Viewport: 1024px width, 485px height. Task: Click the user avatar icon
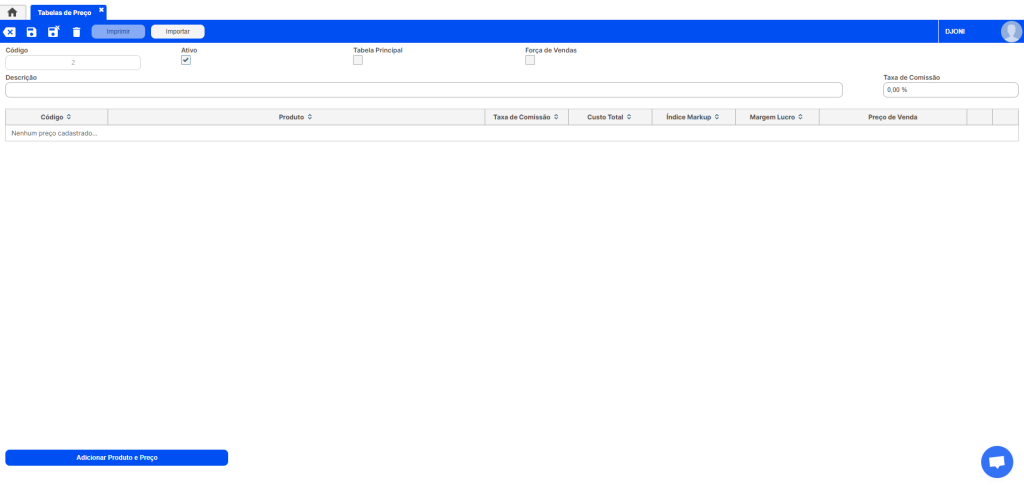tap(1011, 31)
